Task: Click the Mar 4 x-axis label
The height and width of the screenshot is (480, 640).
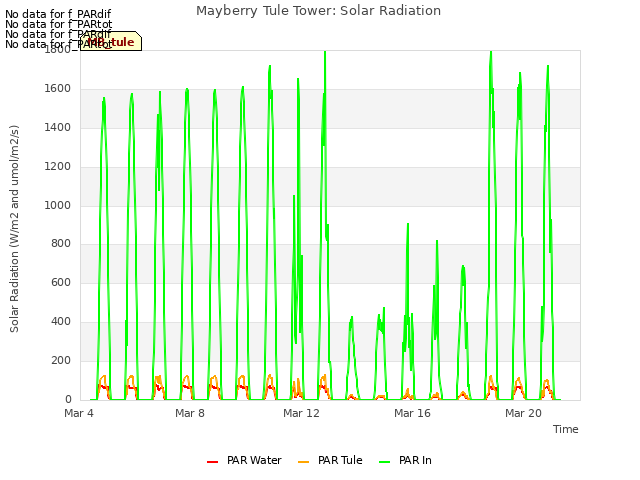Action: click(79, 413)
